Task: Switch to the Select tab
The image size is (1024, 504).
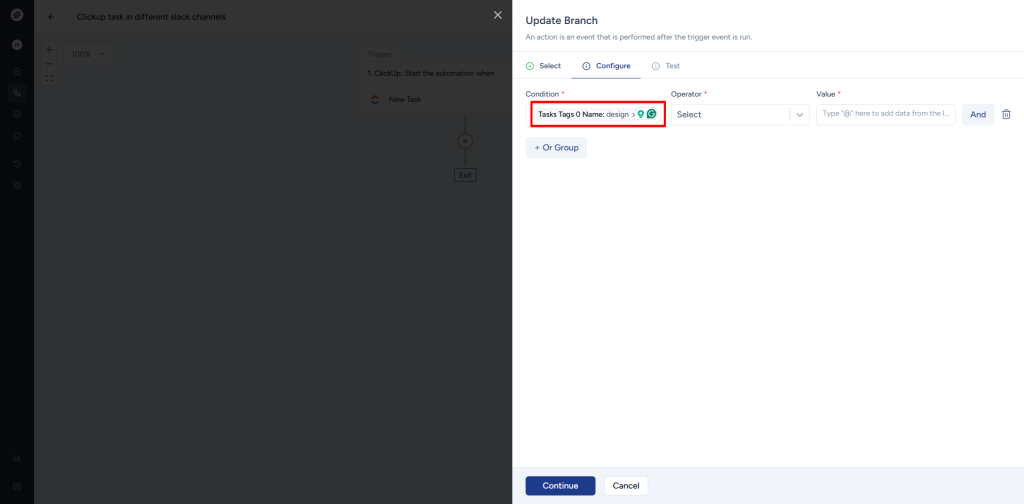Action: pyautogui.click(x=544, y=66)
